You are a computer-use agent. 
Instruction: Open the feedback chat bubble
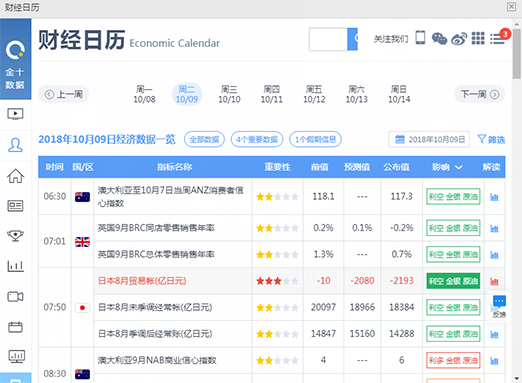click(499, 306)
